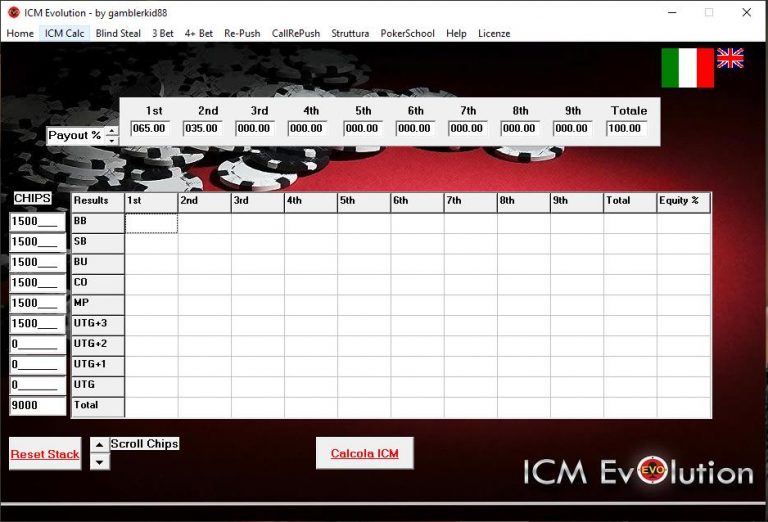The height and width of the screenshot is (522, 768).
Task: Edit the BB chips field
Action: point(38,221)
